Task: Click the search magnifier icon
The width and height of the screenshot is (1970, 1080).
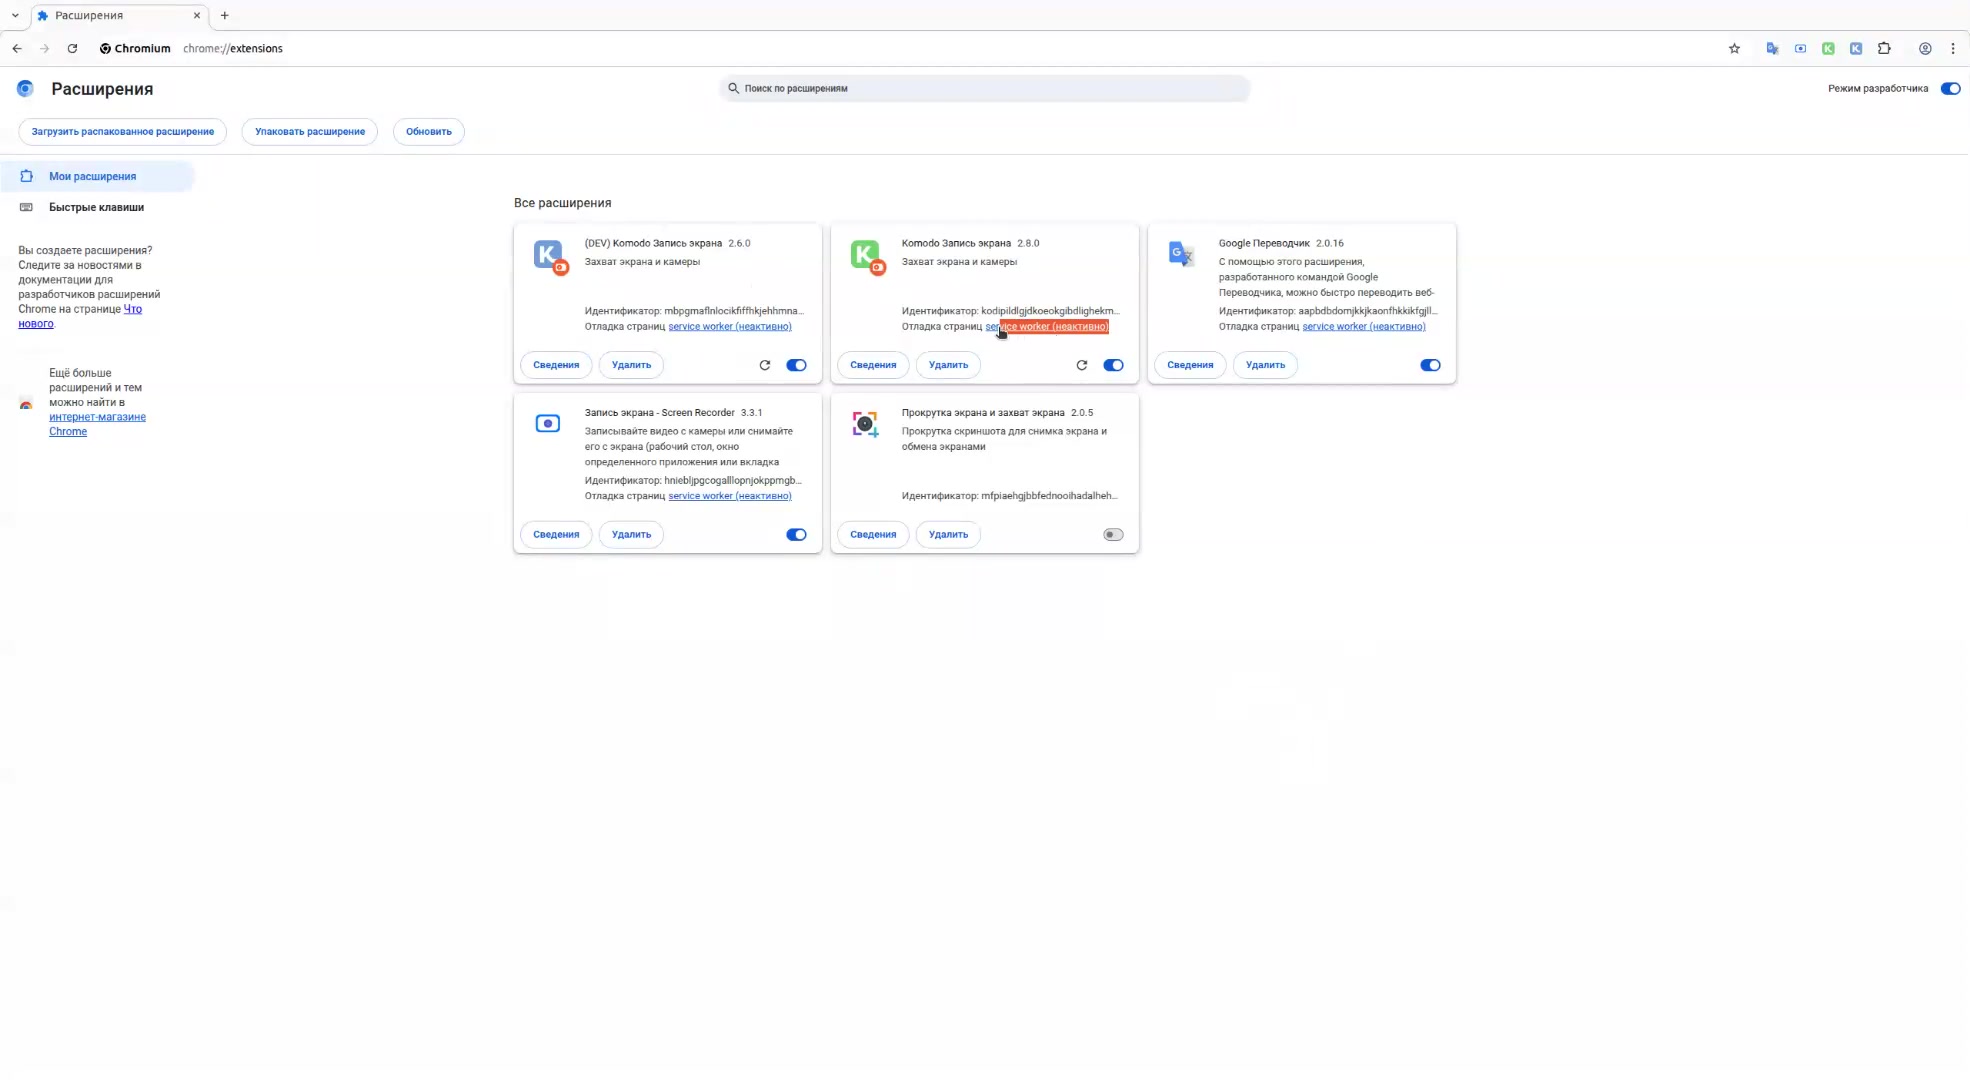Action: (x=733, y=88)
